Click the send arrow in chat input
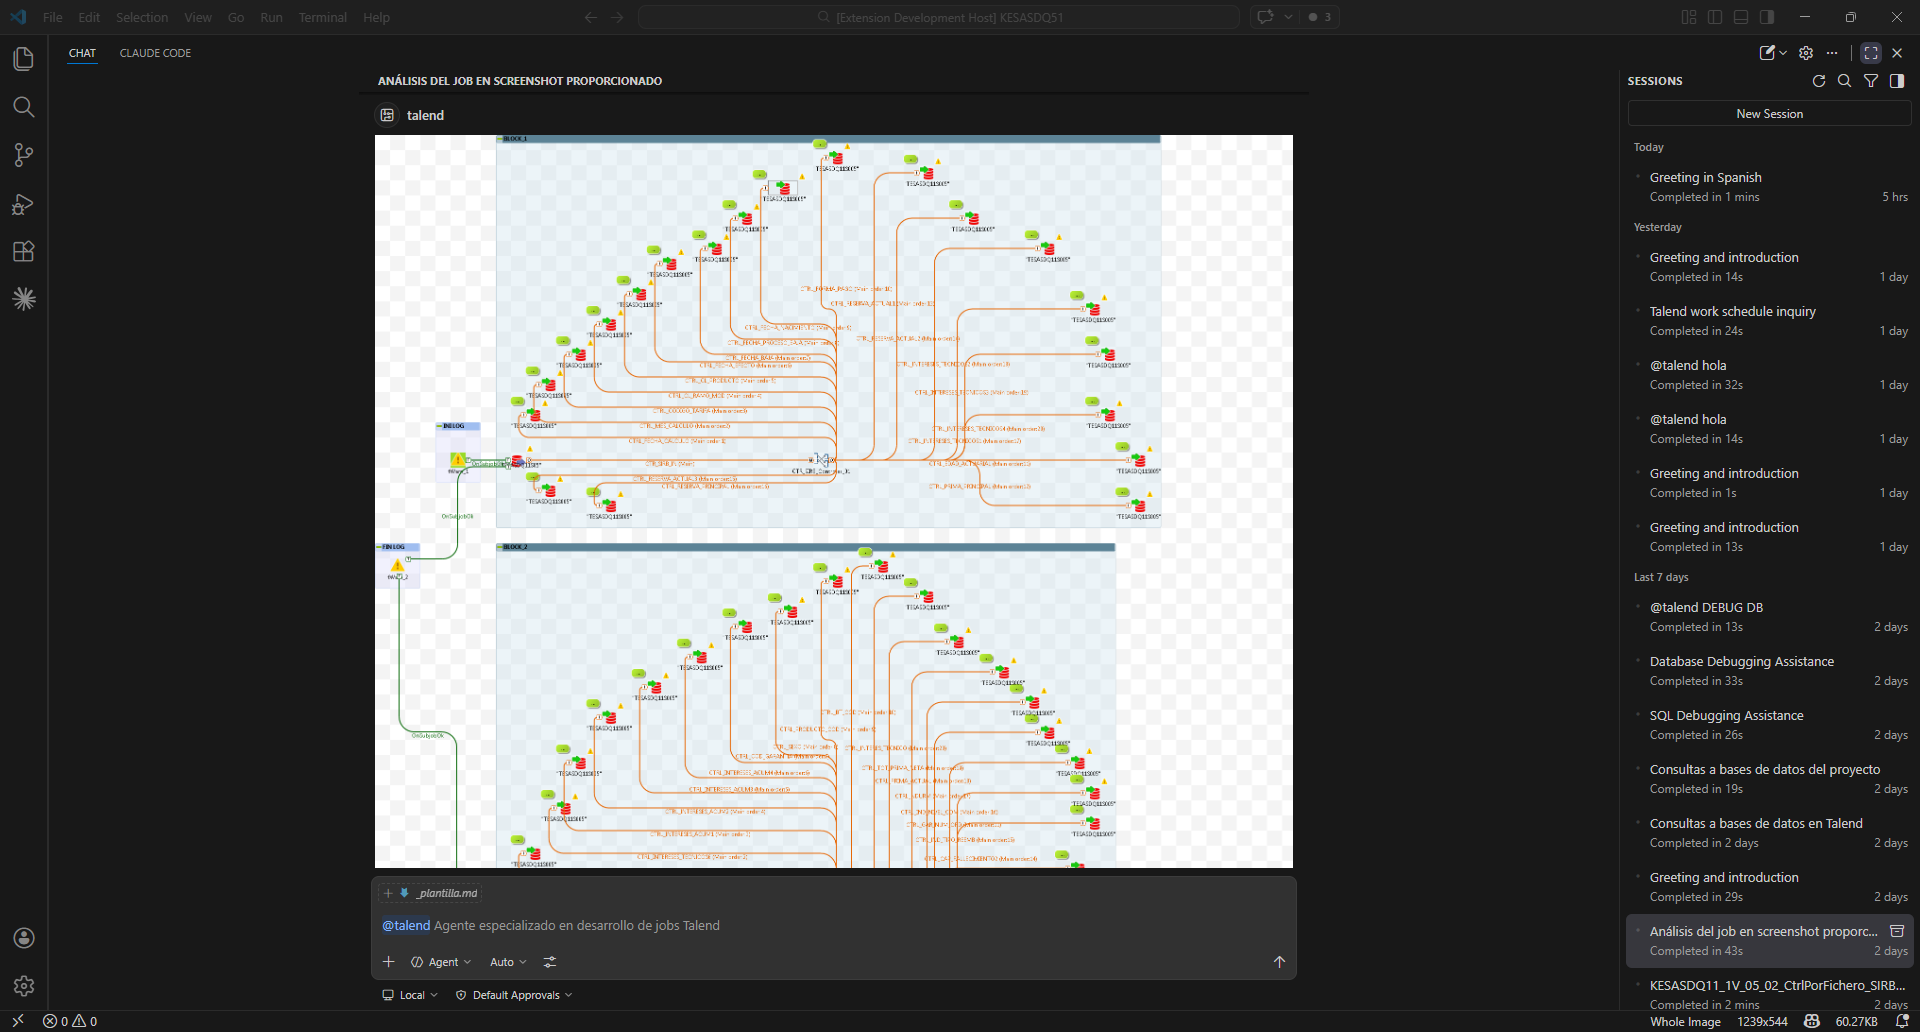The width and height of the screenshot is (1920, 1032). tap(1279, 962)
